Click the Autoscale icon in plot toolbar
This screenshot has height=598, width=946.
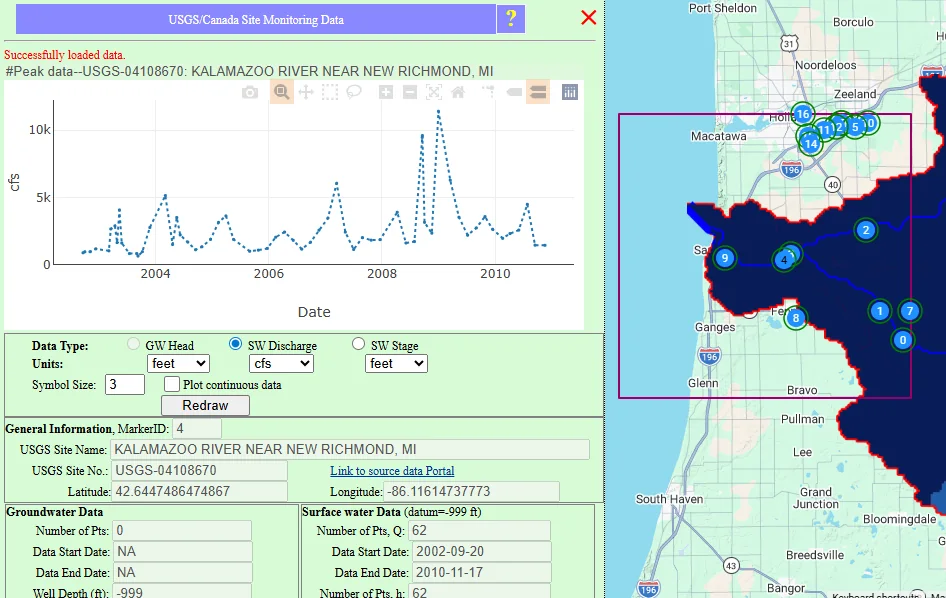434,92
